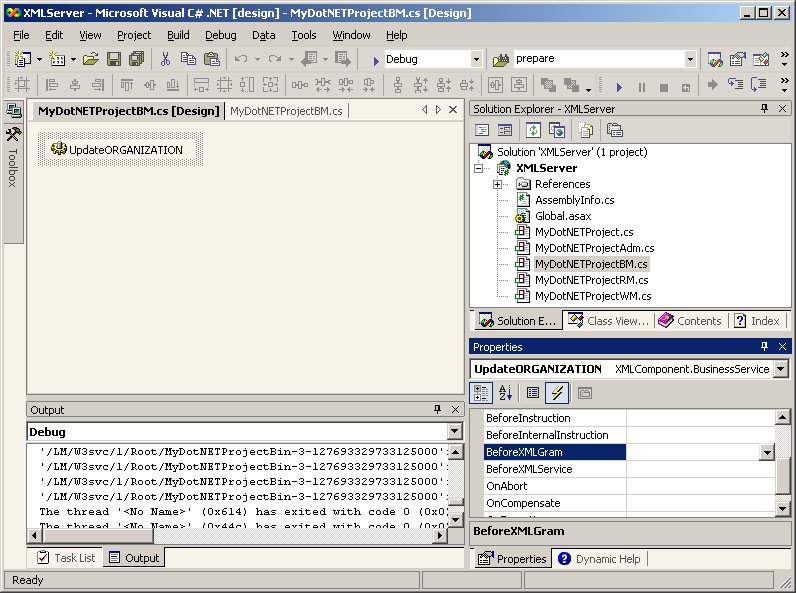The width and height of the screenshot is (796, 593).
Task: Click the Cut scissors icon
Action: point(166,60)
